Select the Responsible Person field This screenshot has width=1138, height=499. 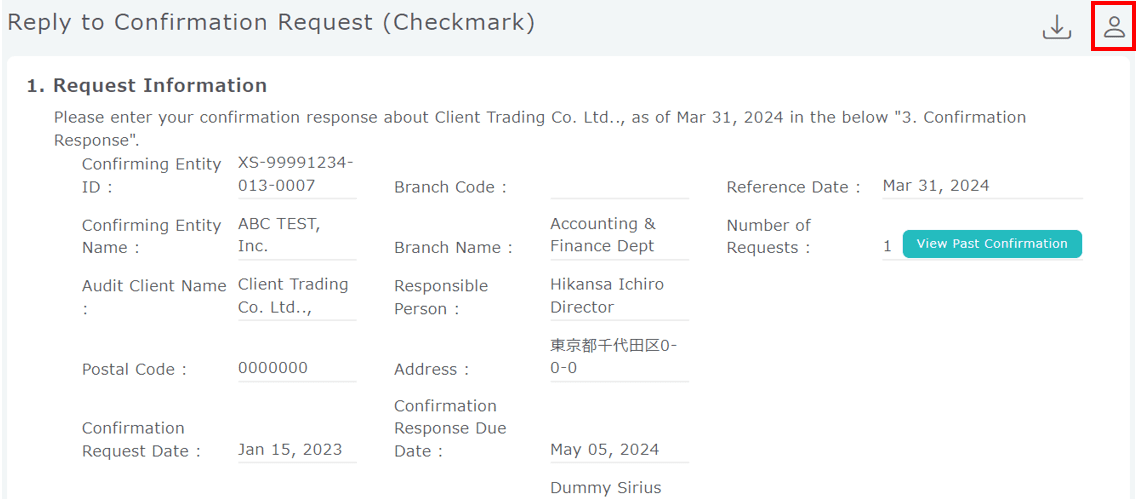[x=619, y=296]
